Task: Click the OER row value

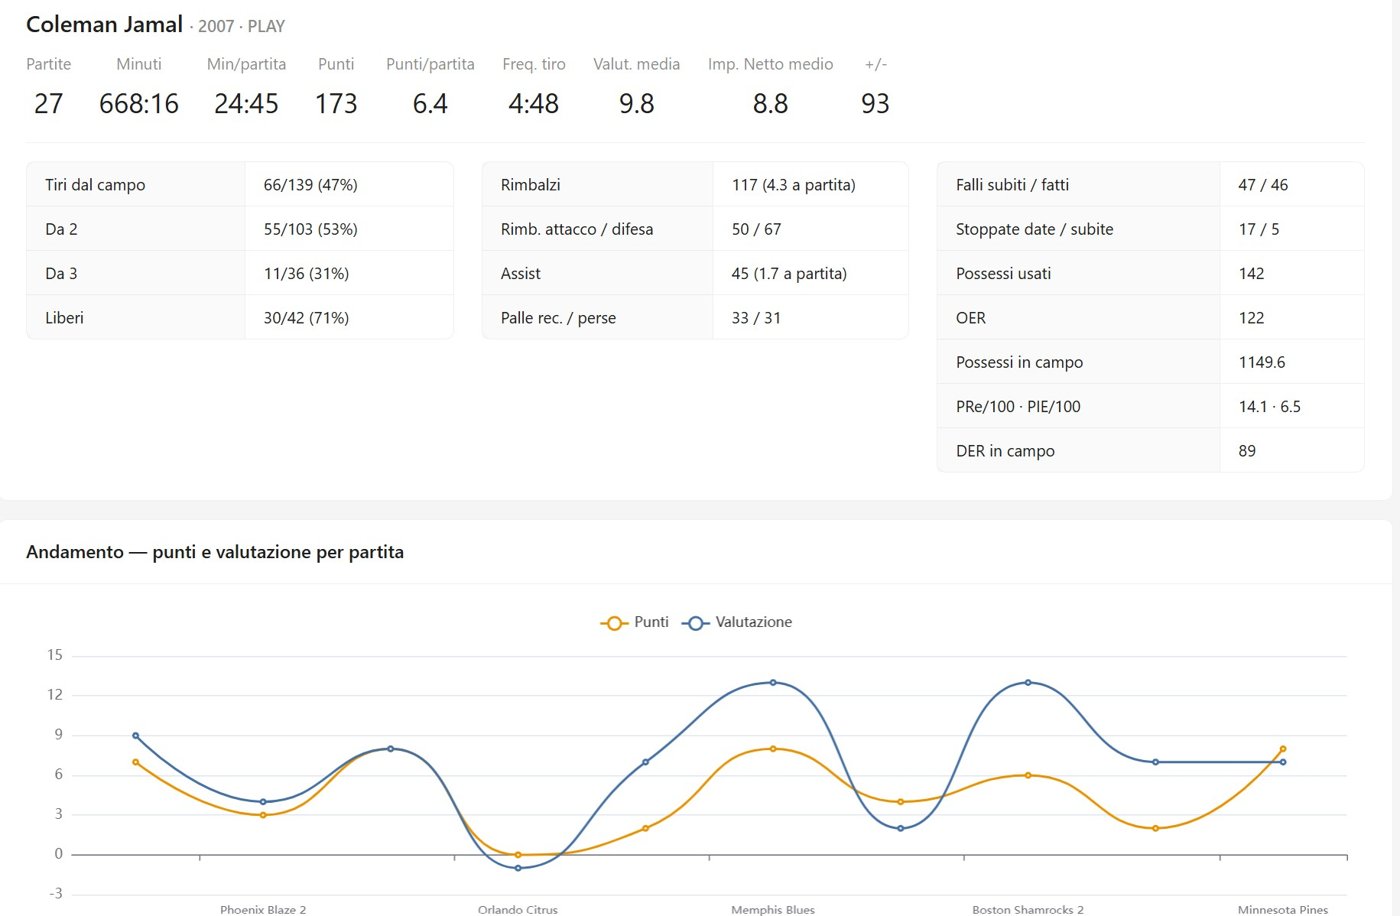Action: (1251, 318)
